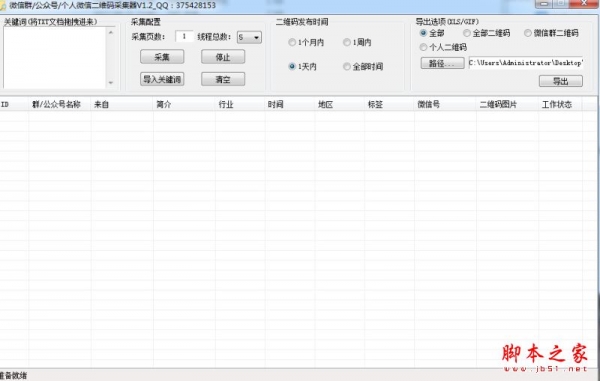Viewport: 600px width, 381px height.
Task: Click the 微信号 column header
Action: pos(445,104)
